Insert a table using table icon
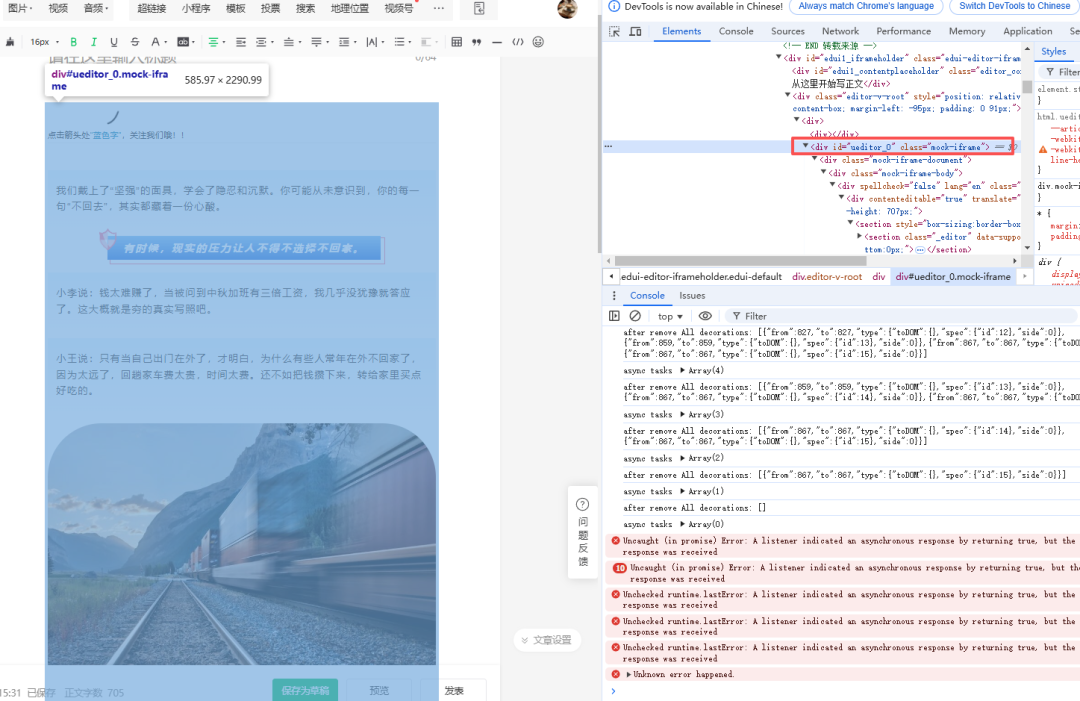 pyautogui.click(x=456, y=42)
